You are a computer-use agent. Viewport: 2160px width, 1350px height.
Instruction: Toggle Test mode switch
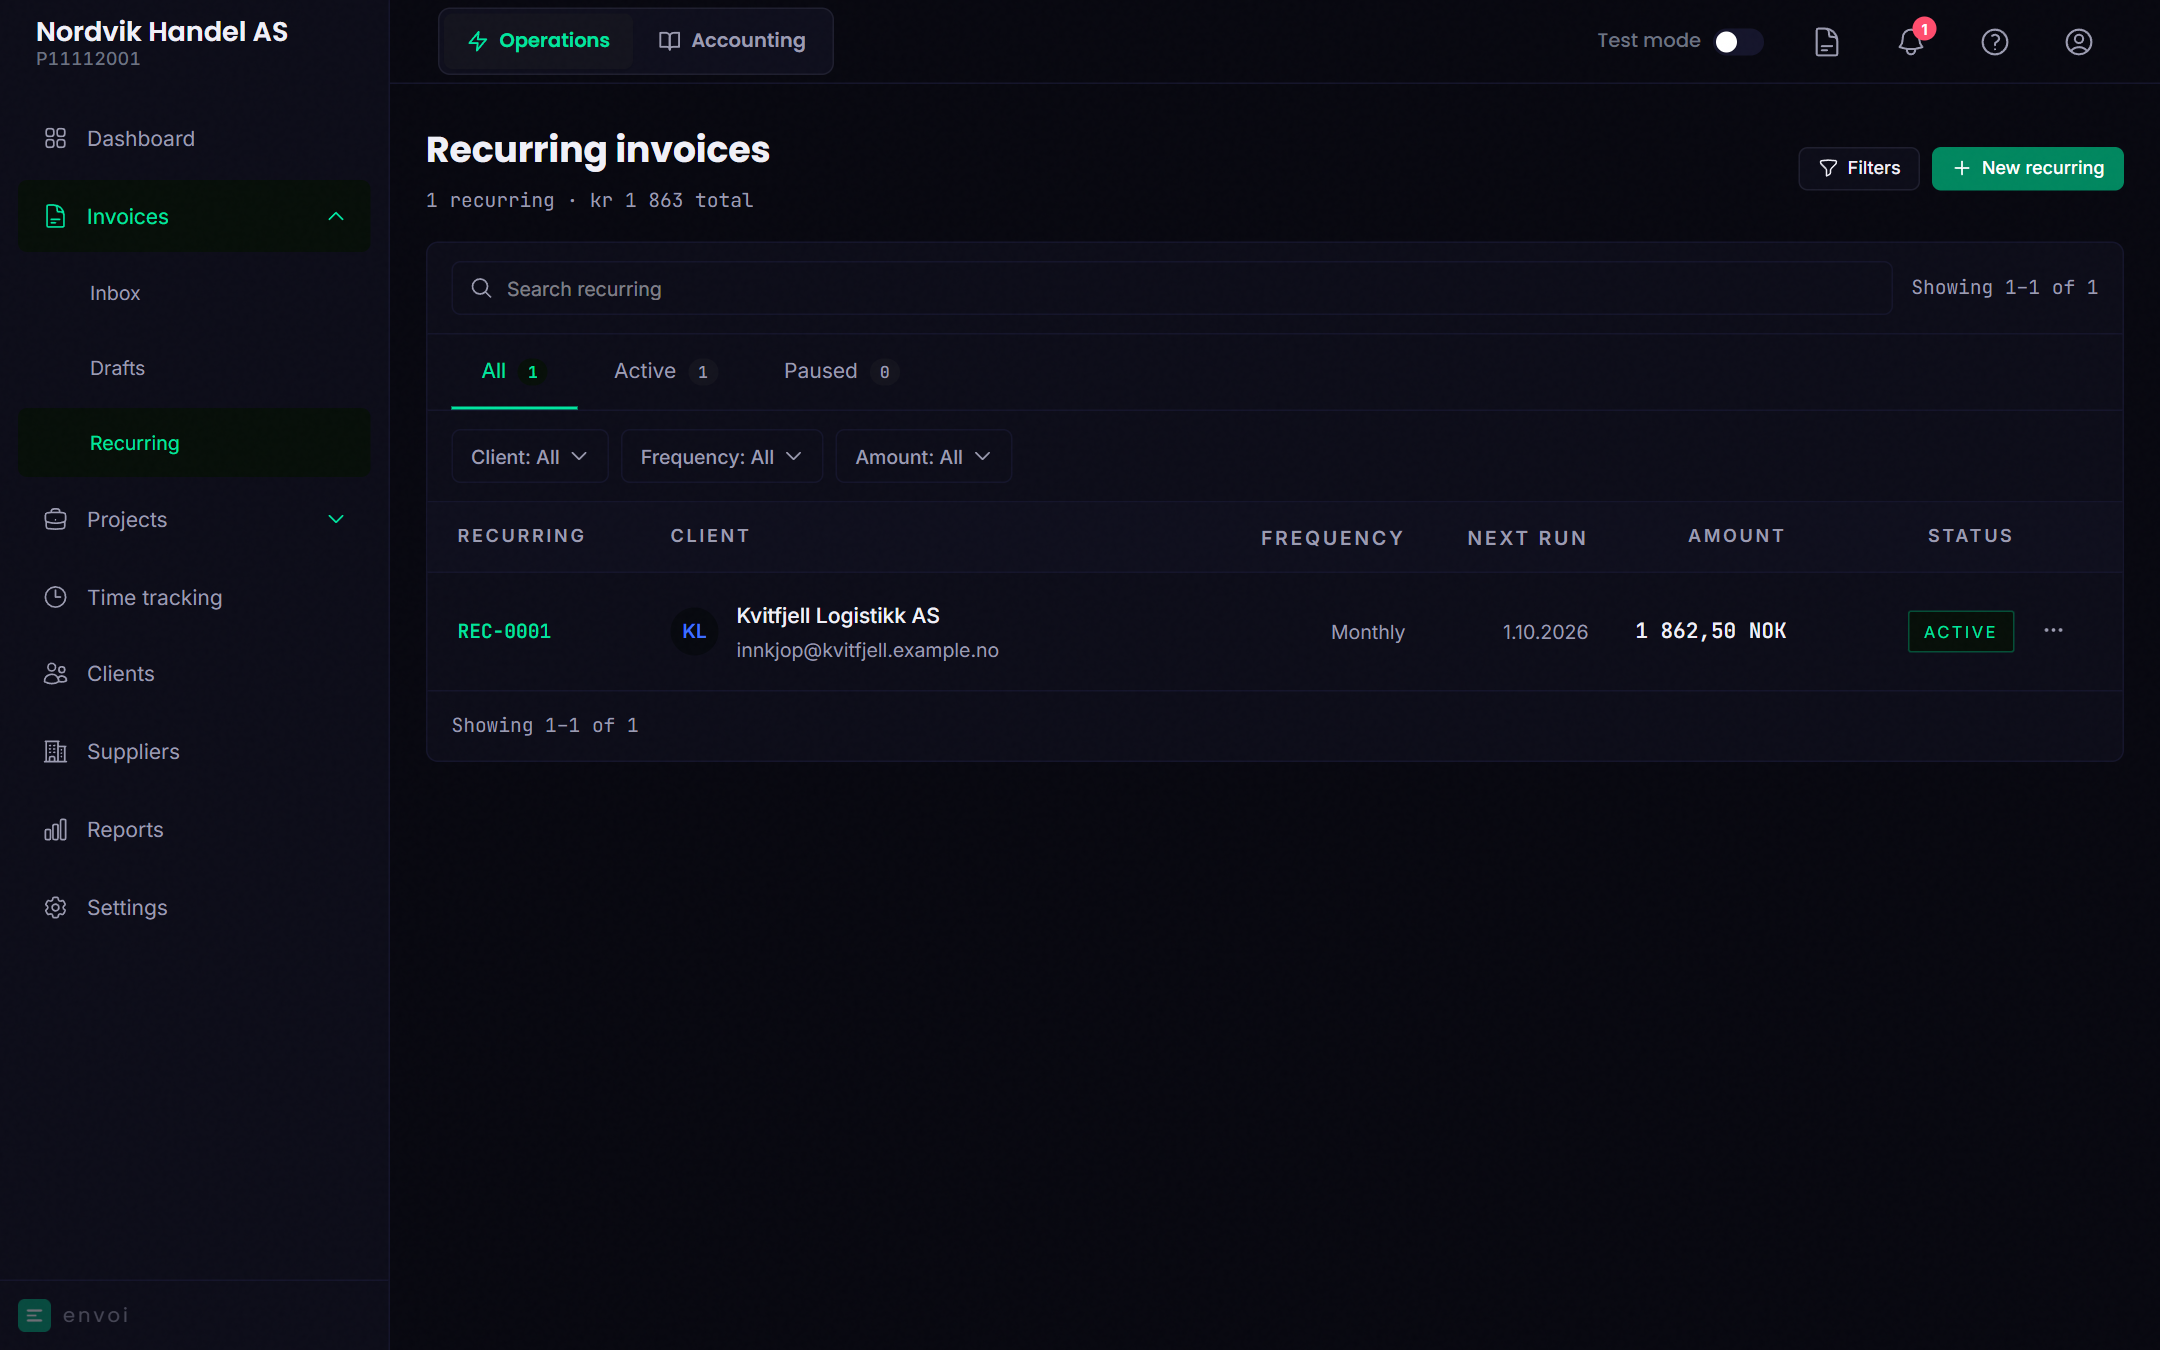coord(1739,41)
